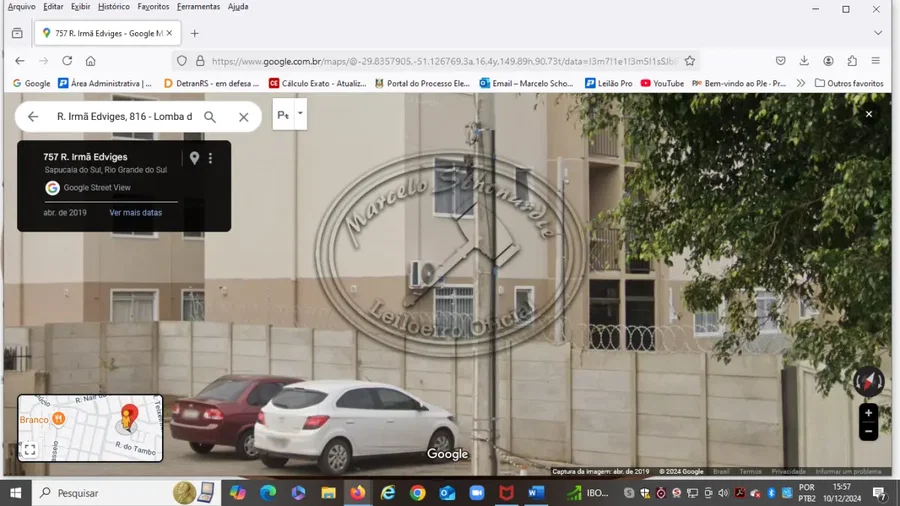Open the Favoritos menu
Viewport: 900px width, 506px height.
pos(153,7)
